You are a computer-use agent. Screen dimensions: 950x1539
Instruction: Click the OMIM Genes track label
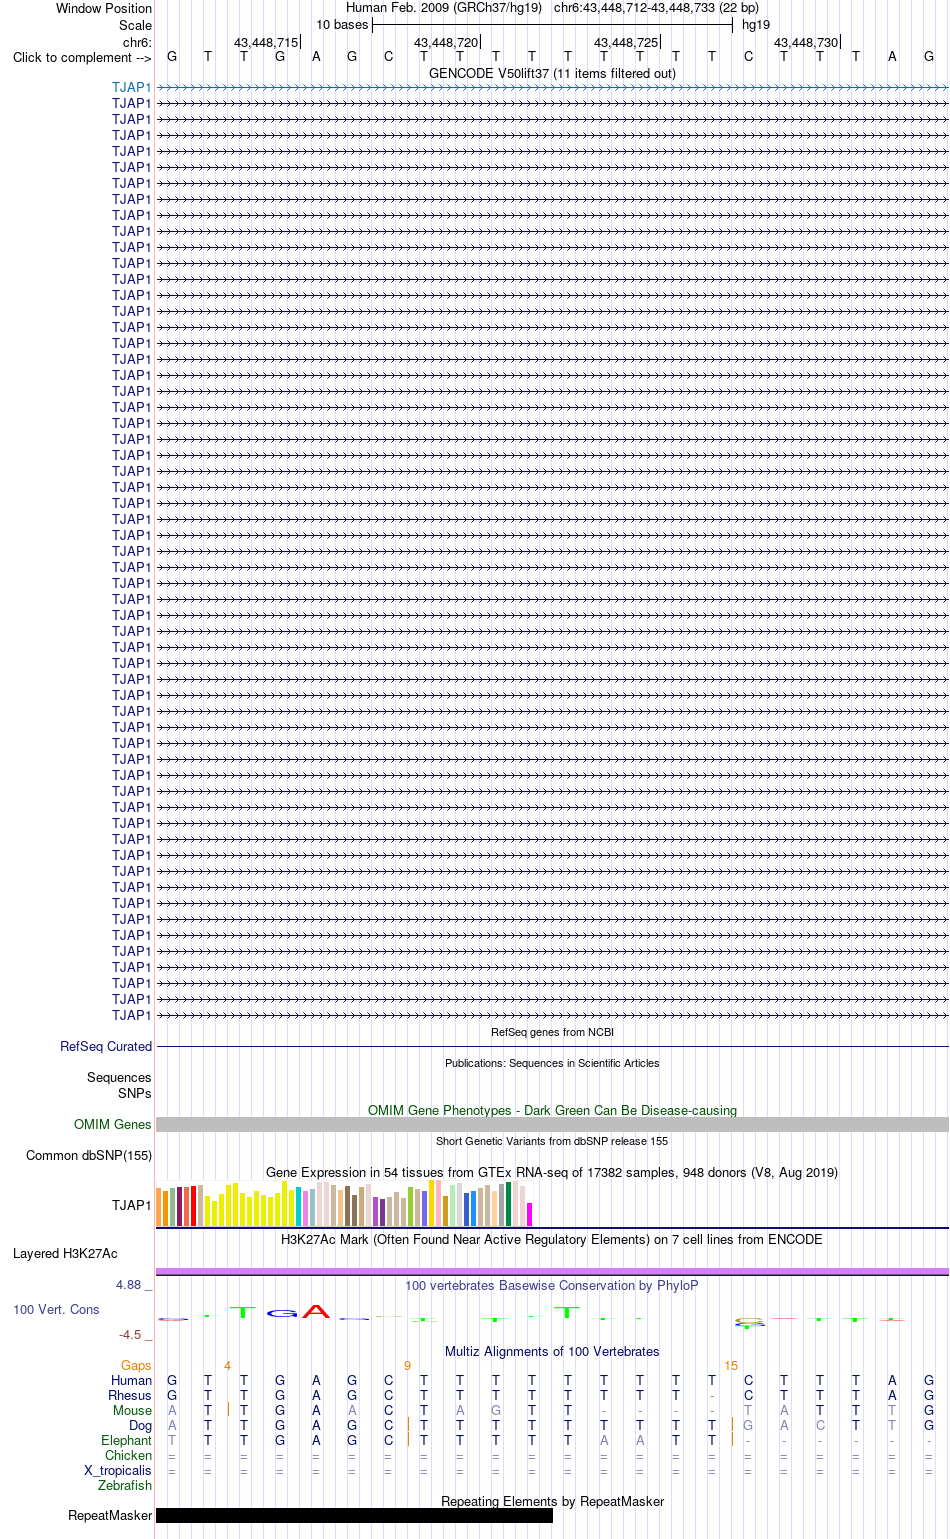click(x=113, y=1125)
